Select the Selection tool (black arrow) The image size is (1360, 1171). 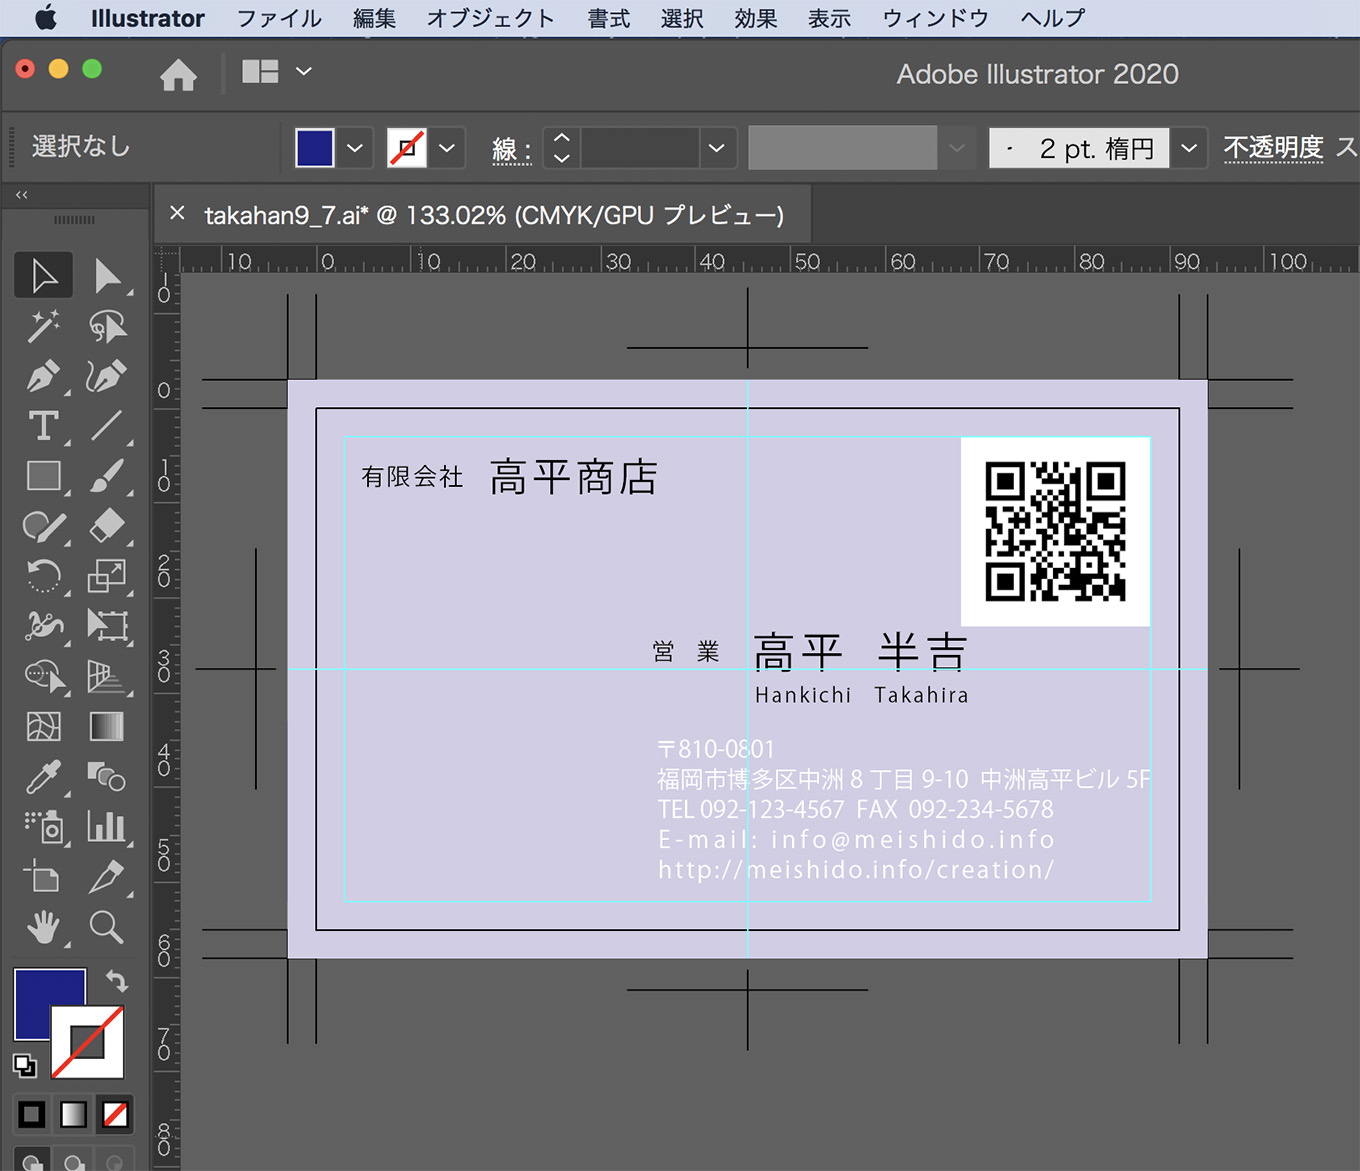coord(43,276)
